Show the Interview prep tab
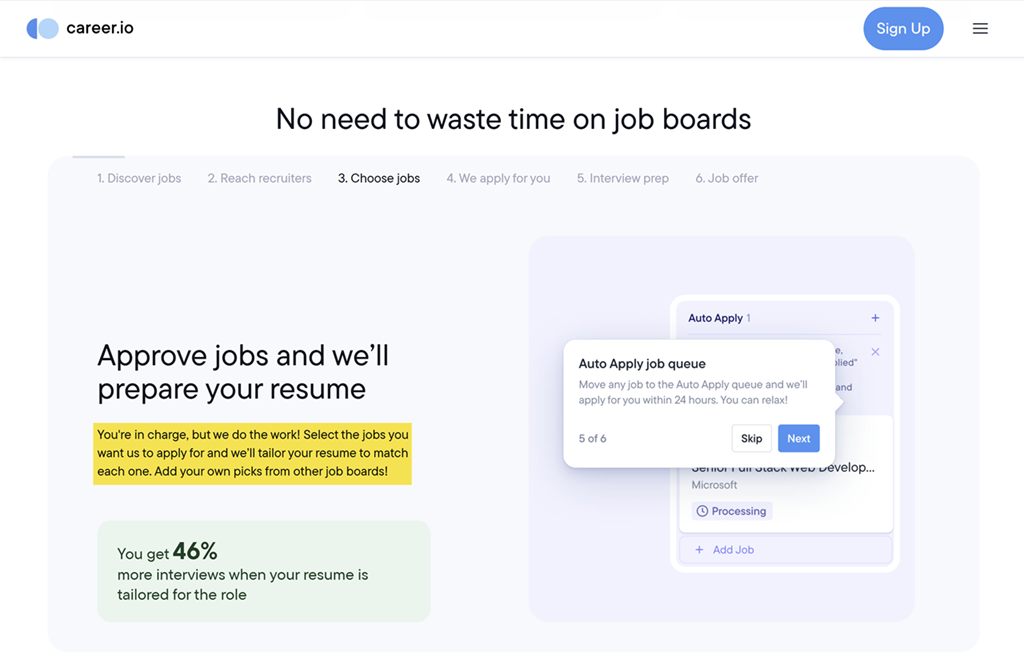The width and height of the screenshot is (1024, 658). click(x=622, y=178)
